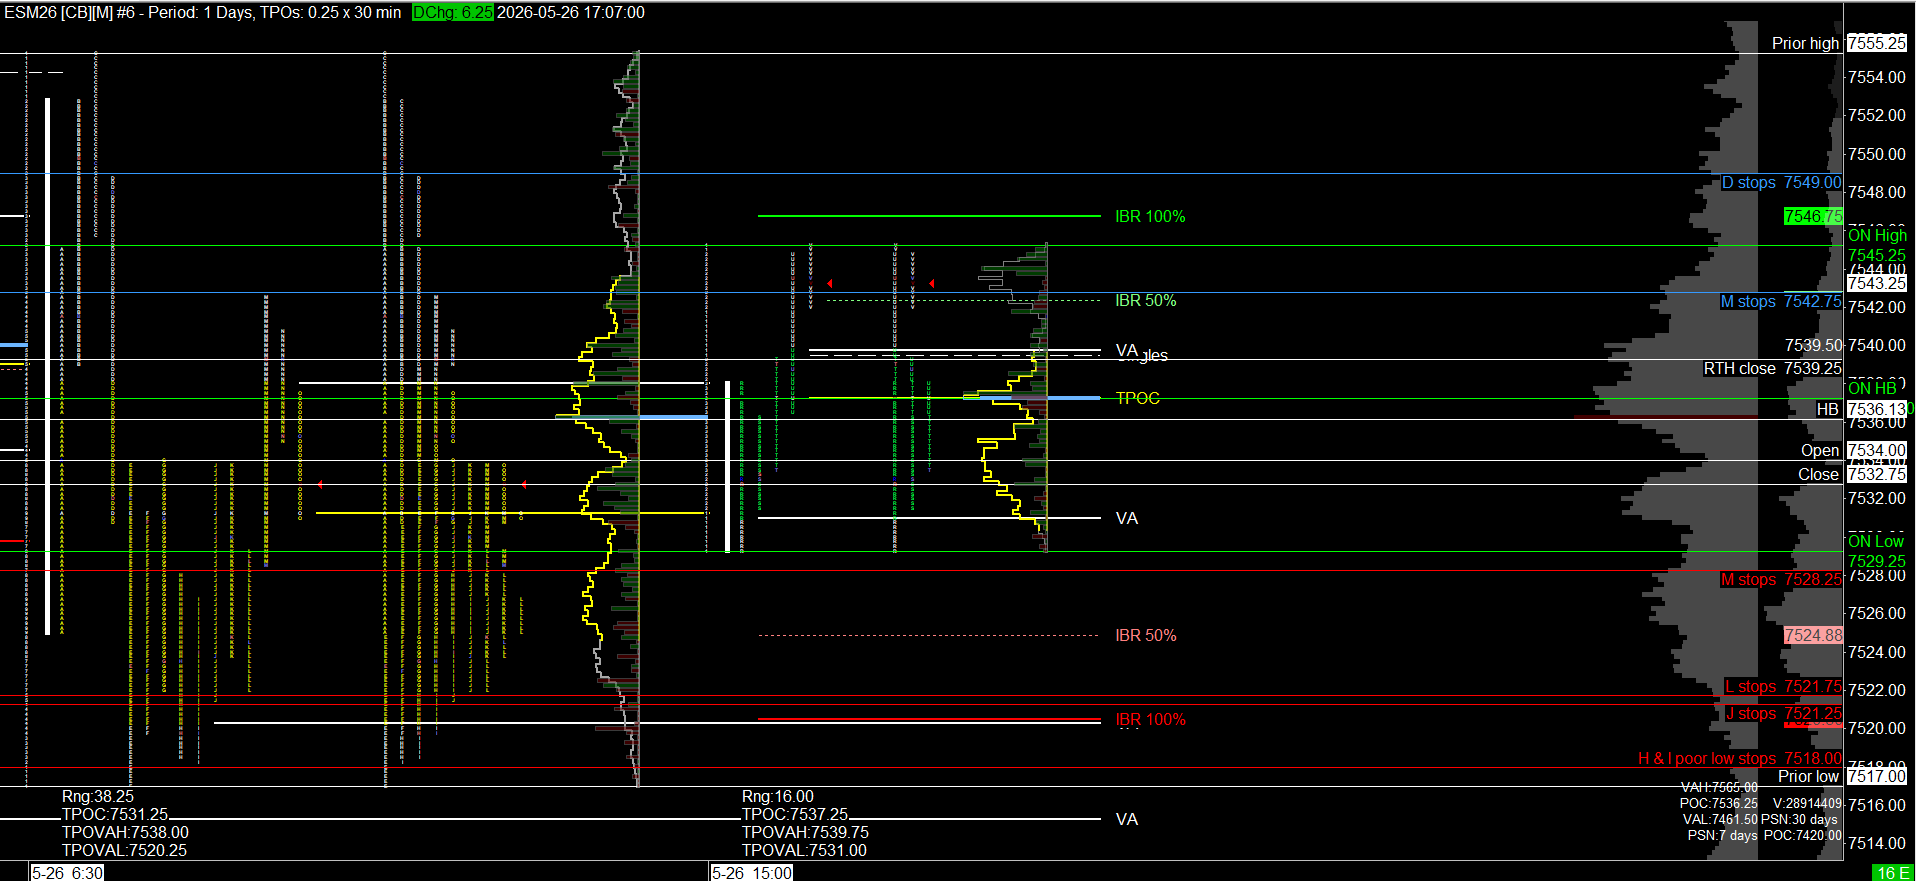The width and height of the screenshot is (1916, 881).
Task: Click the V:28914409 volume readout
Action: tap(1807, 803)
